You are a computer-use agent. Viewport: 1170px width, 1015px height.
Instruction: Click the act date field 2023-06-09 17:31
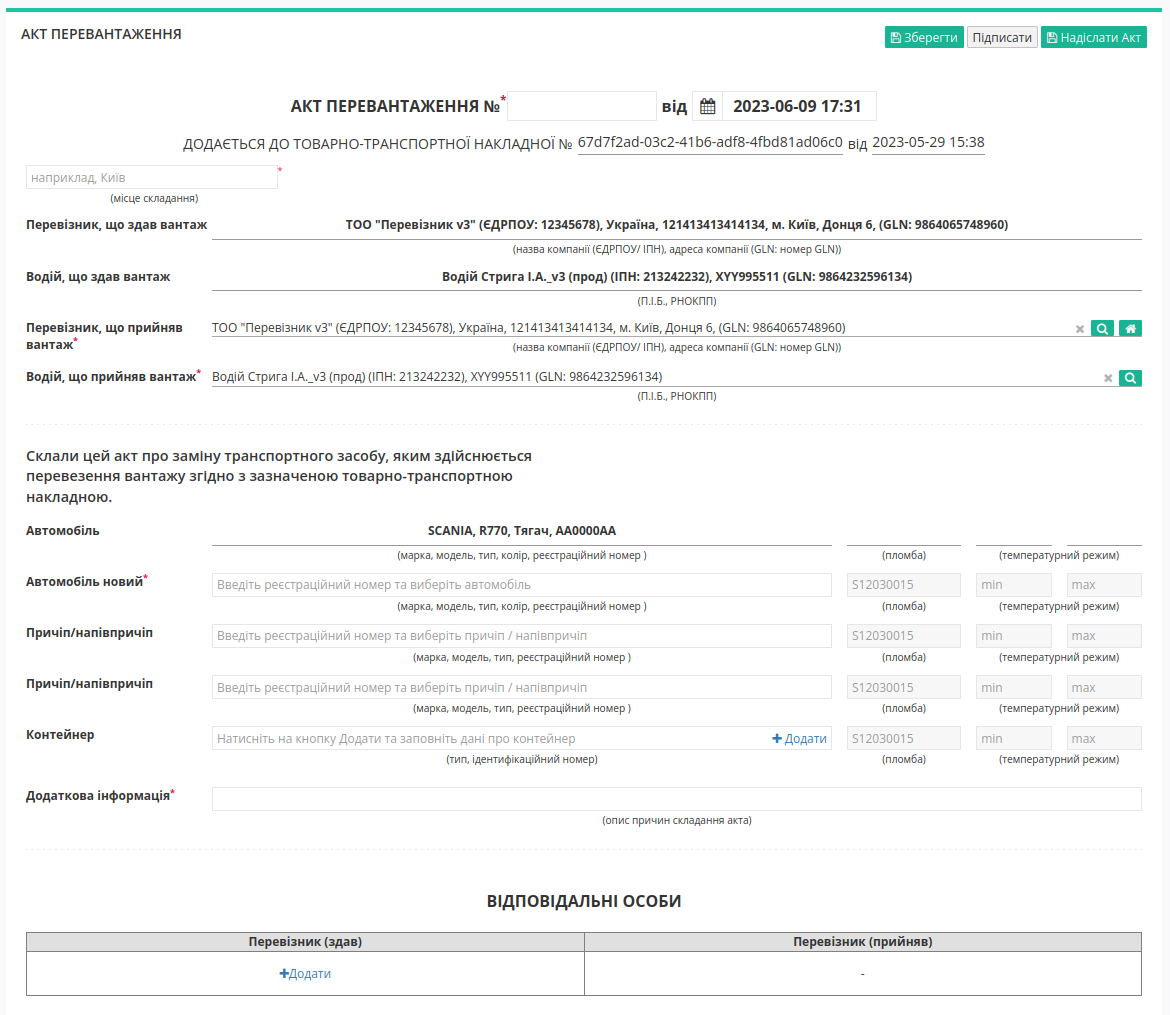pyautogui.click(x=799, y=106)
